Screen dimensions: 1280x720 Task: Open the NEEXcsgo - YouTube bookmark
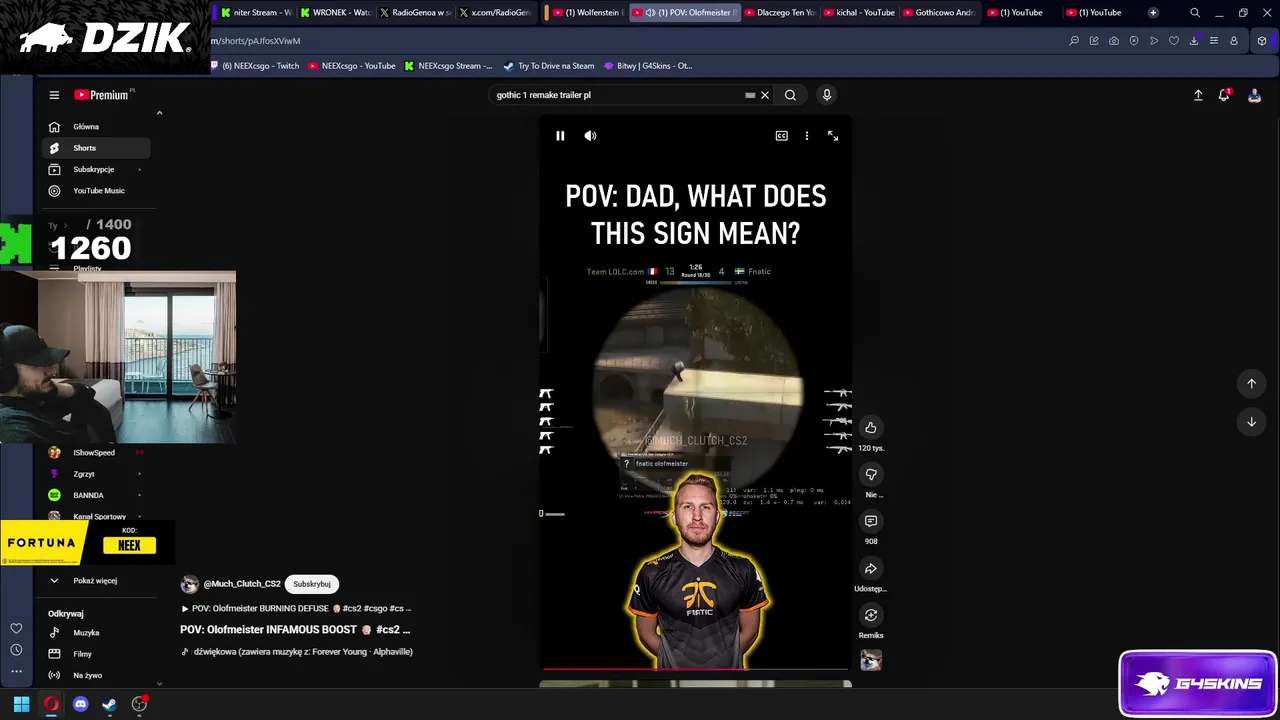coord(352,66)
